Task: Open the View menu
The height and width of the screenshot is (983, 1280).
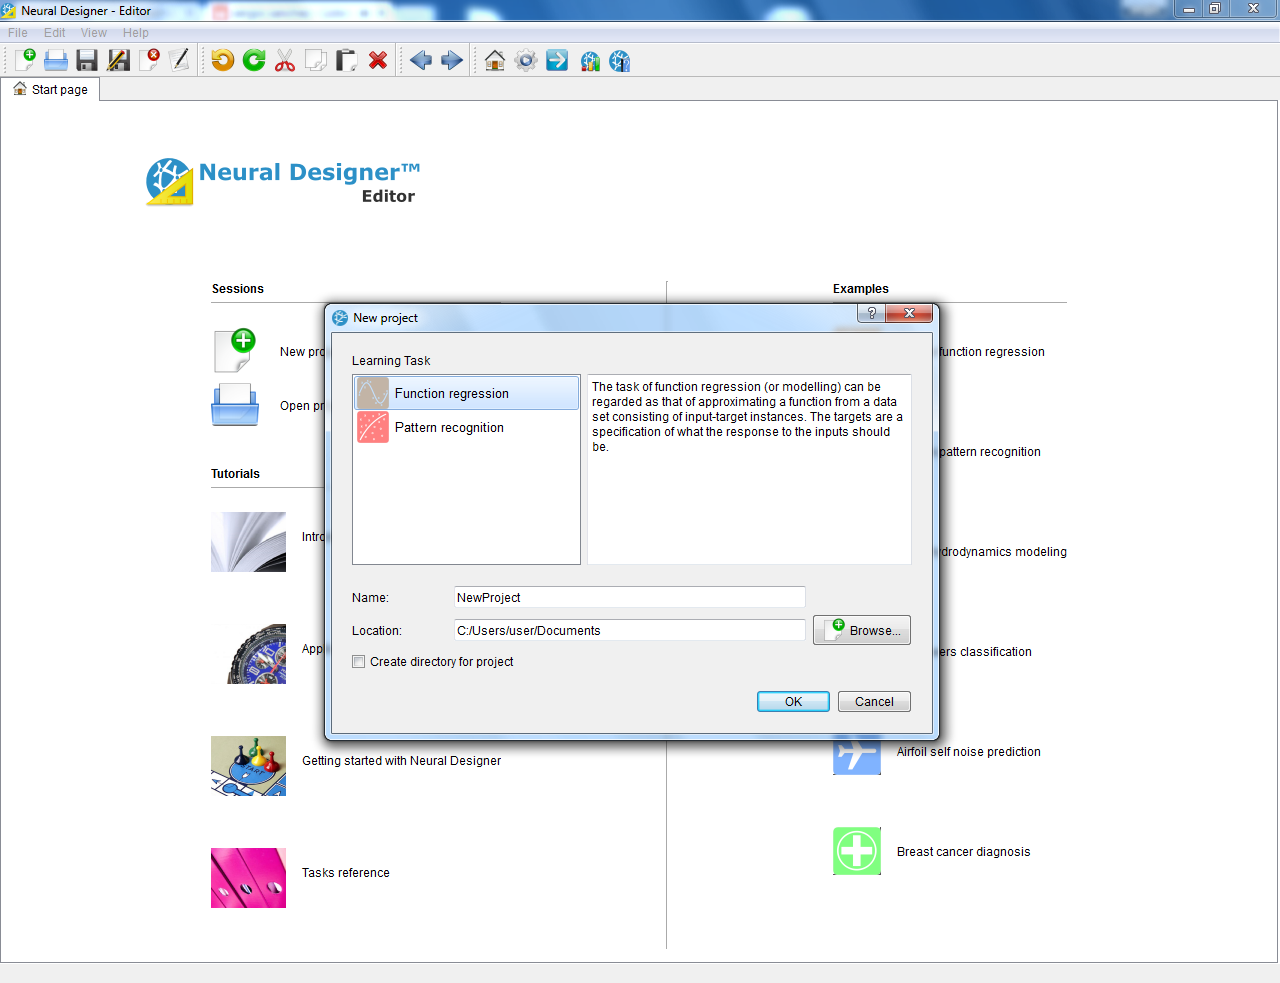Action: pyautogui.click(x=94, y=33)
